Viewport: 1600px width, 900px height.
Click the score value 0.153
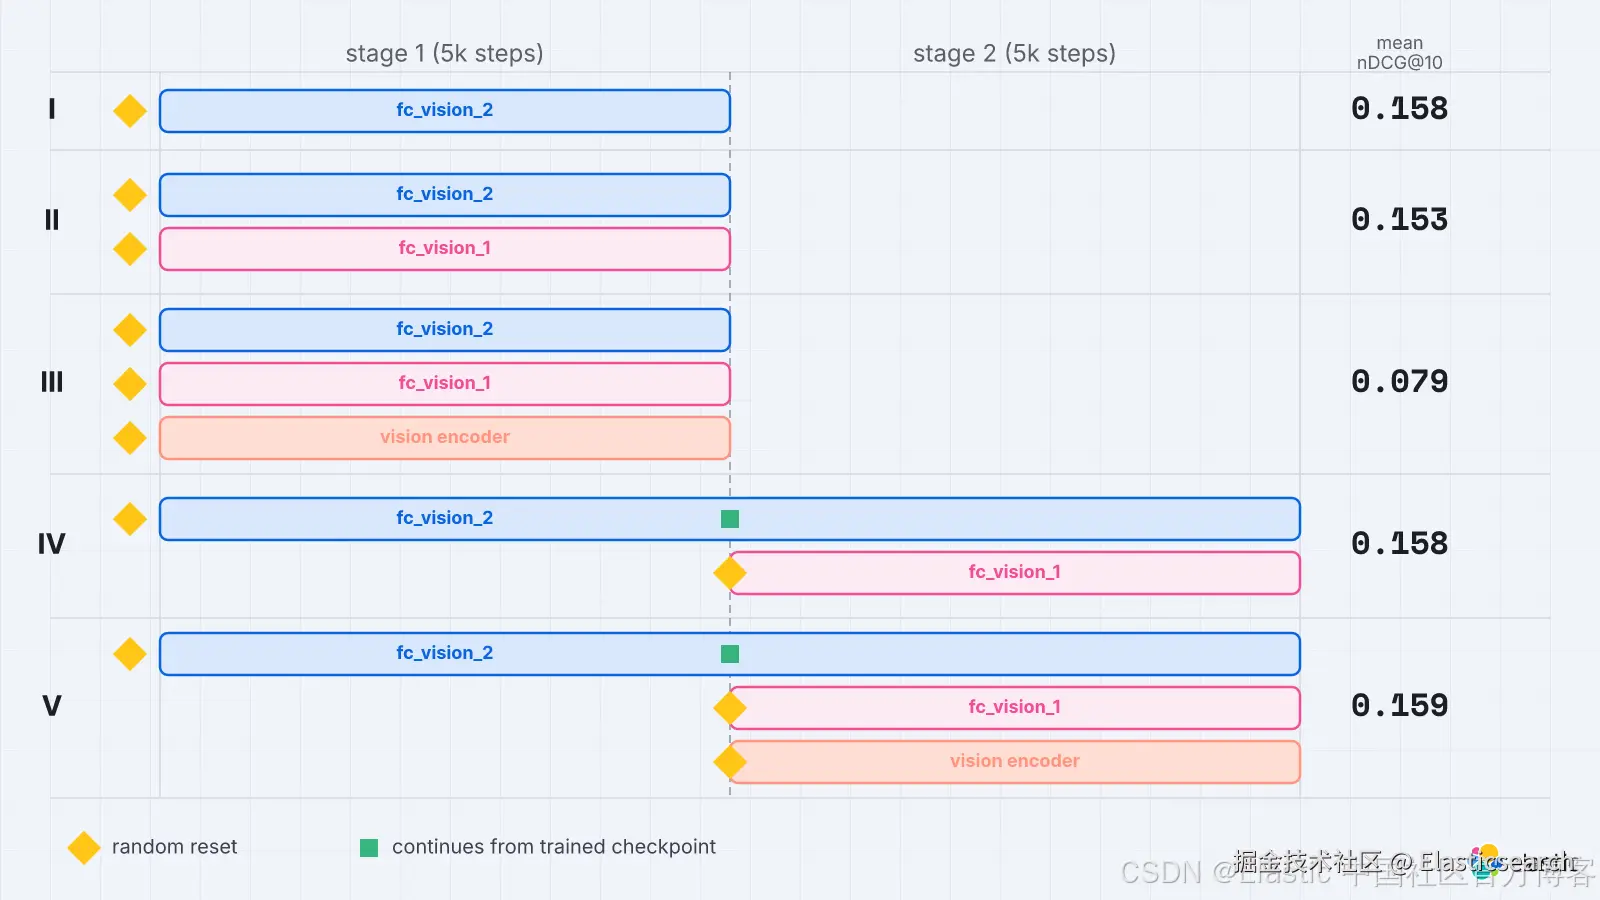coord(1400,220)
